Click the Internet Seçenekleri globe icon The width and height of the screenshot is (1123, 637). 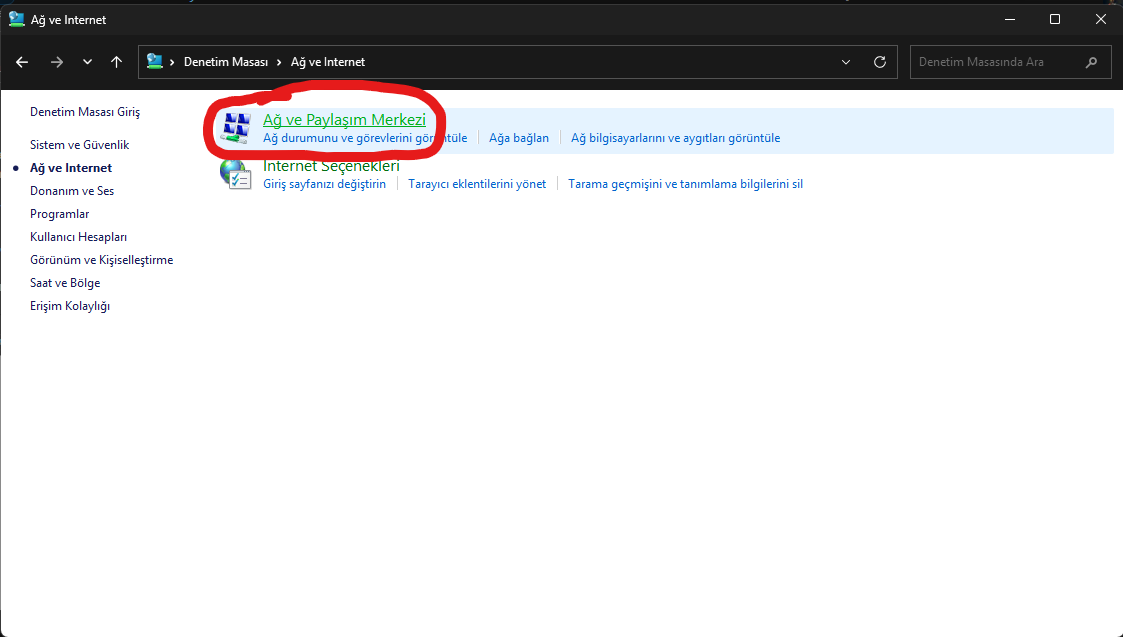(236, 174)
